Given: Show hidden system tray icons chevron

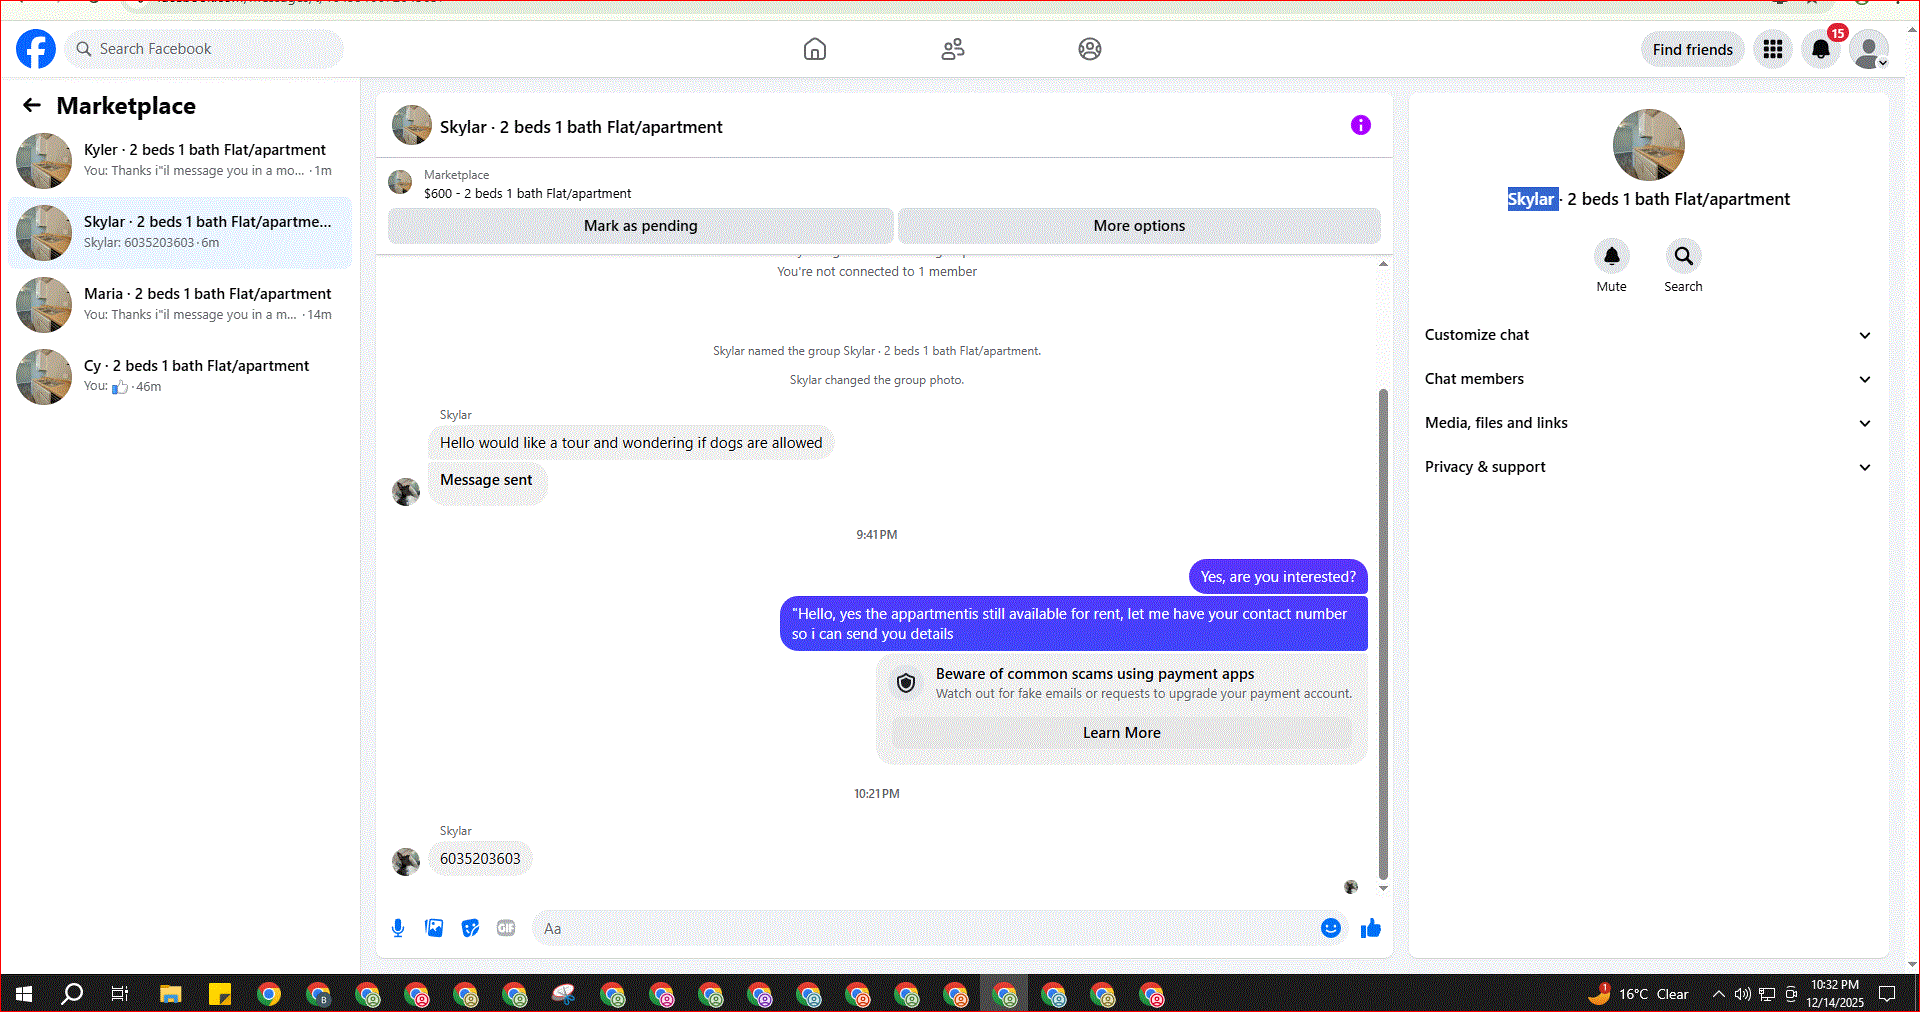Looking at the screenshot, I should pyautogui.click(x=1719, y=994).
